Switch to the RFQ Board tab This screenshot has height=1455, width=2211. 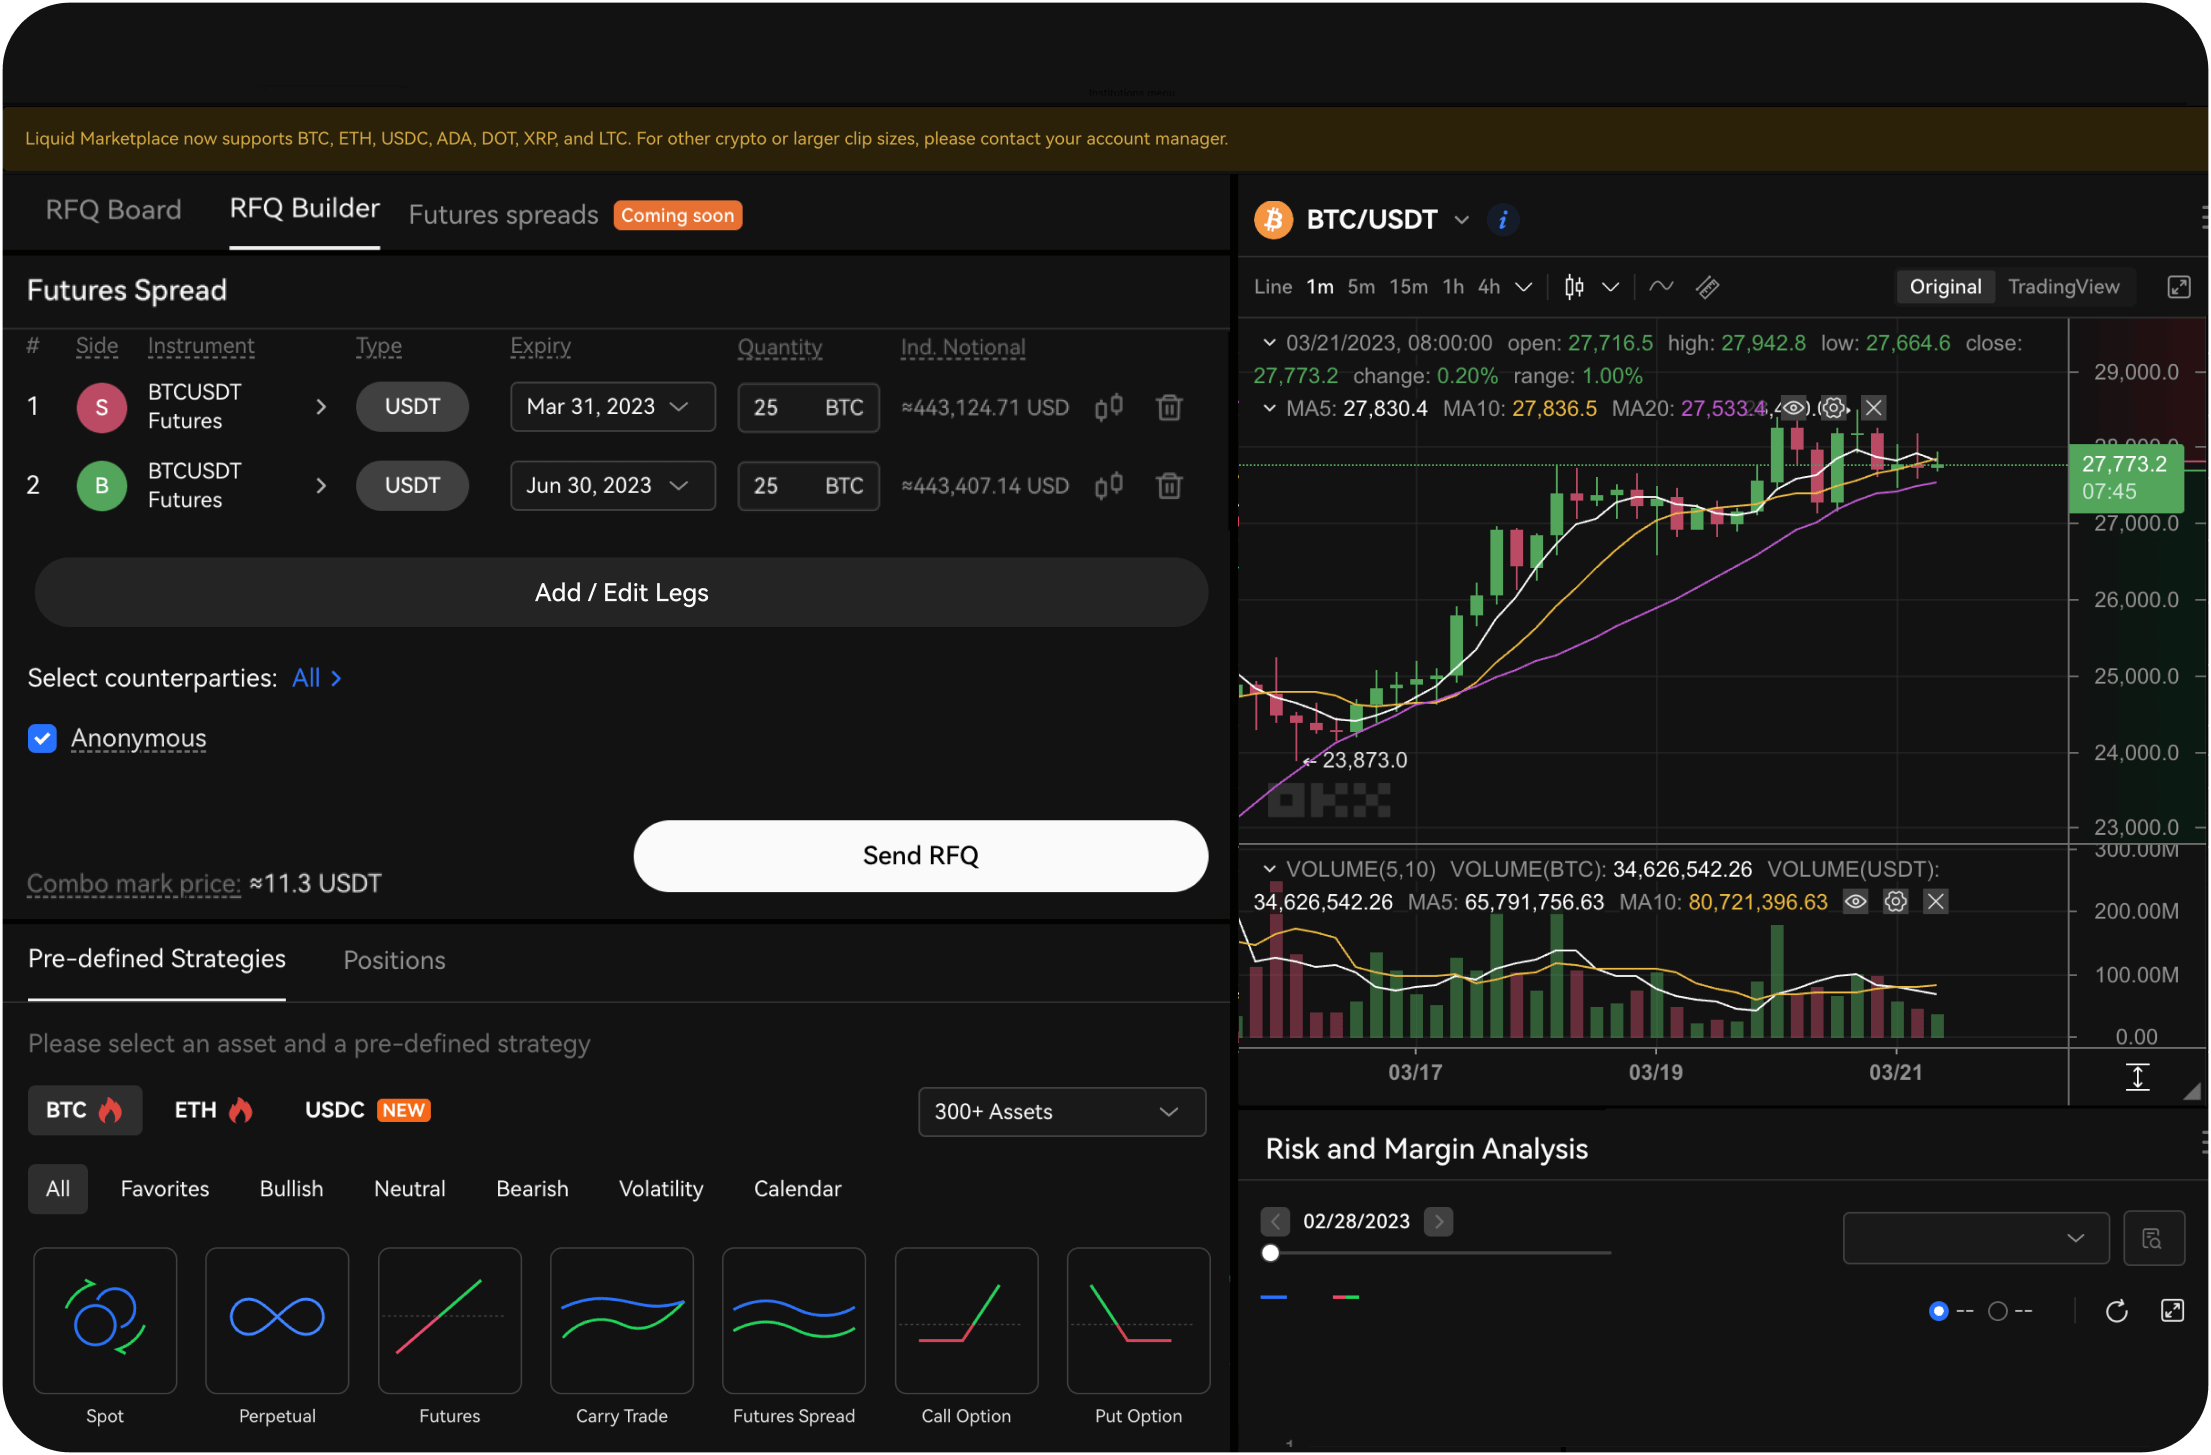tap(113, 210)
